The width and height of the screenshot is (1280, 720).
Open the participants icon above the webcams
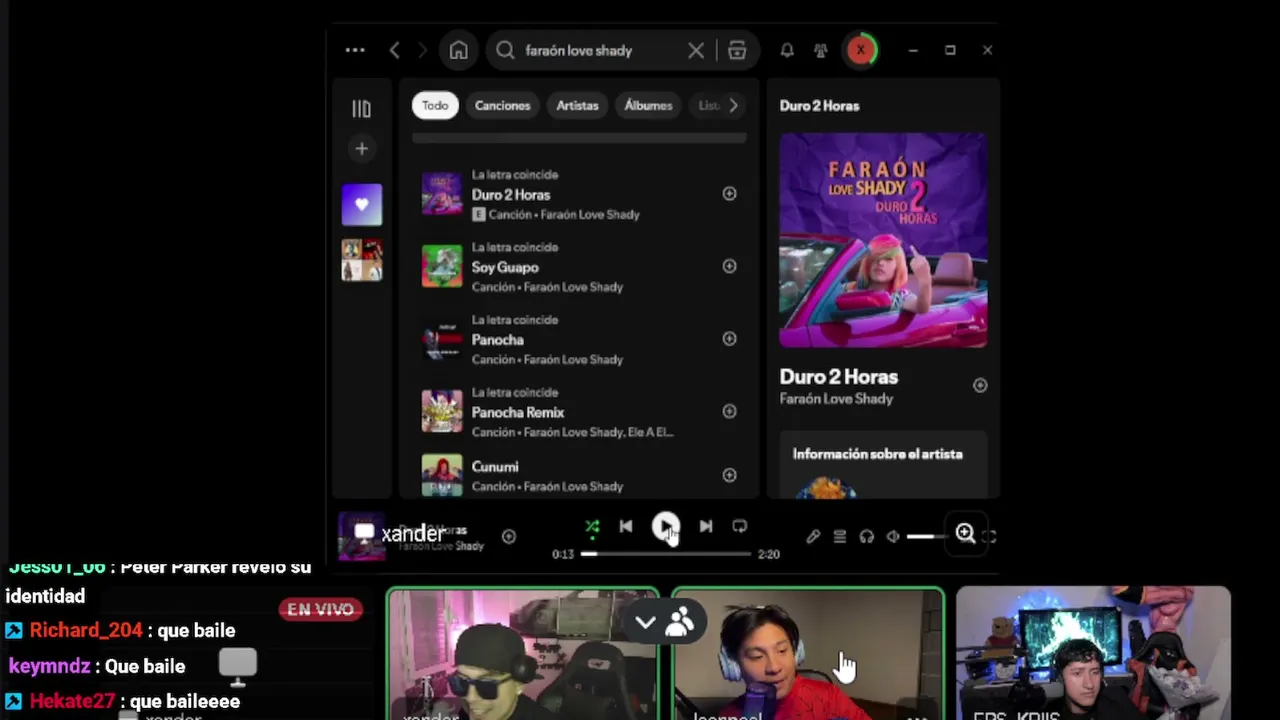click(680, 623)
